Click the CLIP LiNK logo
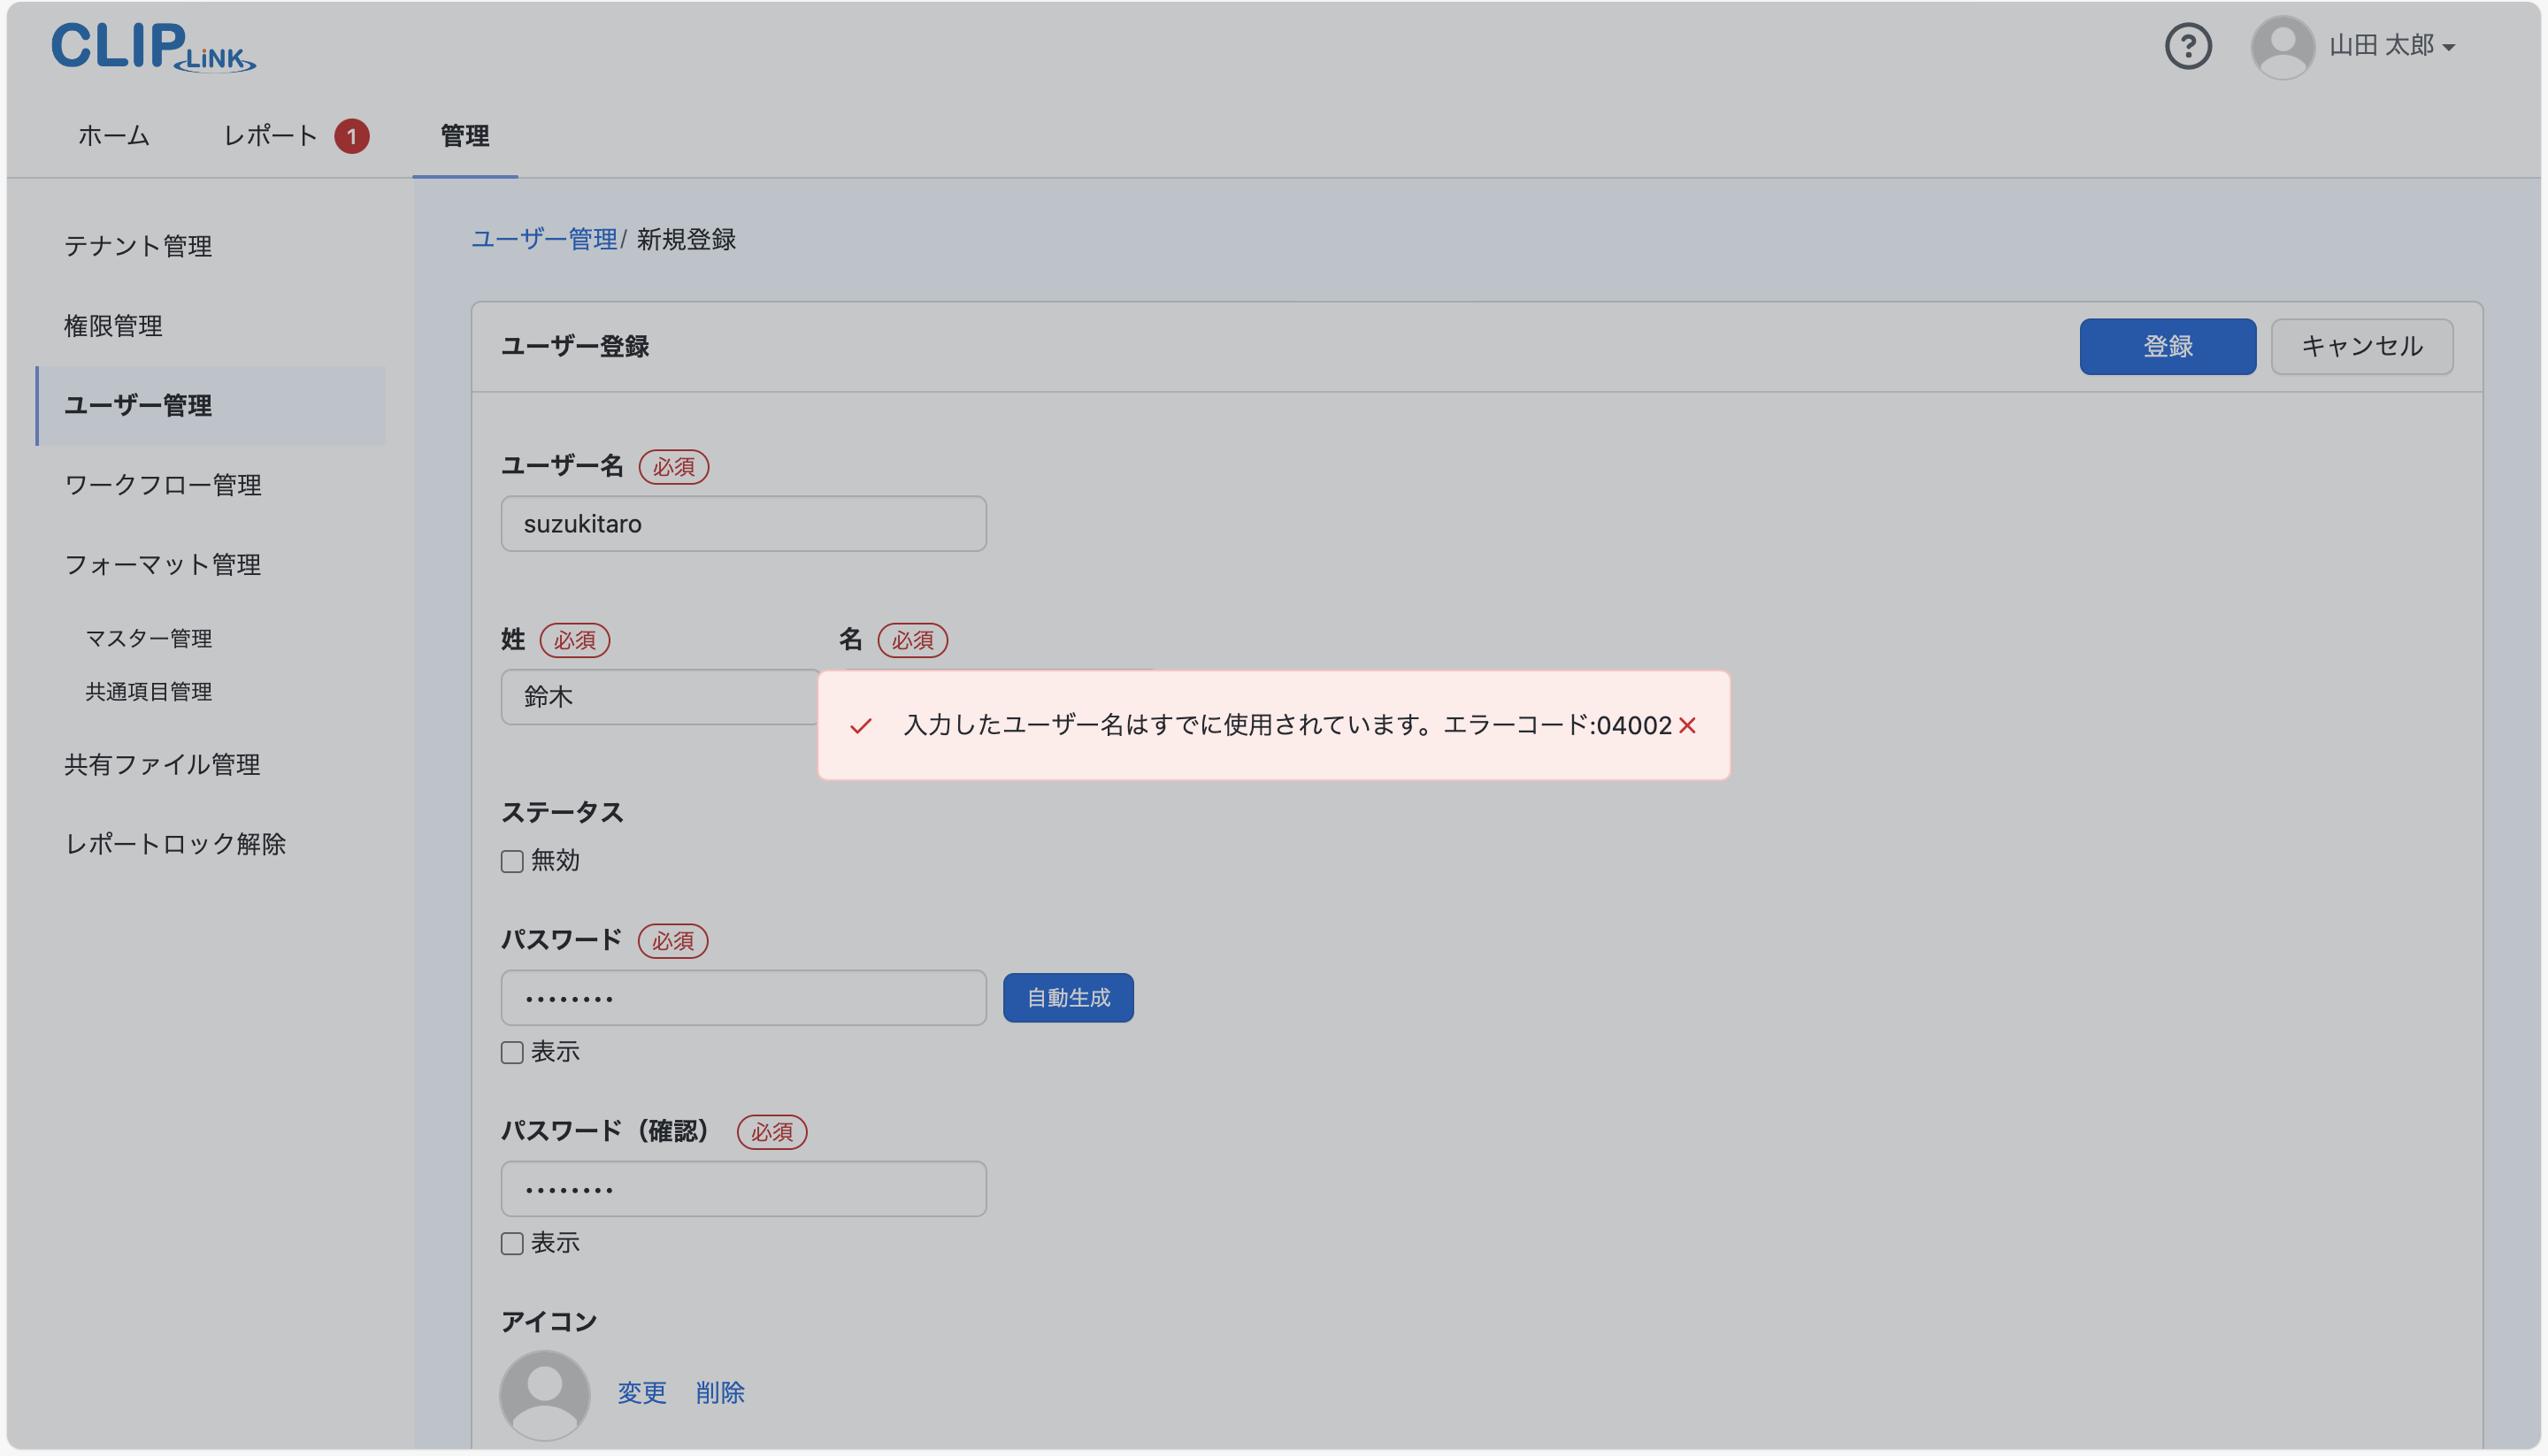The height and width of the screenshot is (1456, 2548). tap(152, 47)
